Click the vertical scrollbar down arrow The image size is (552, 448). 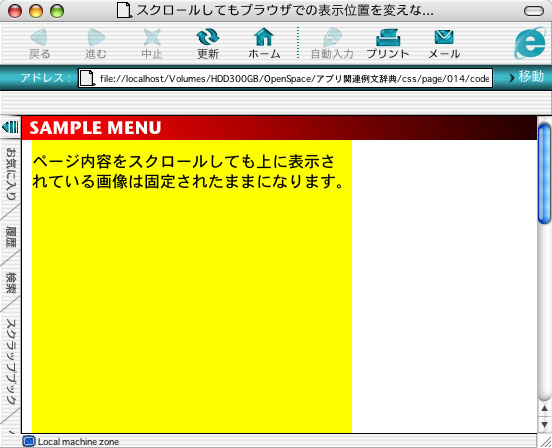544,424
